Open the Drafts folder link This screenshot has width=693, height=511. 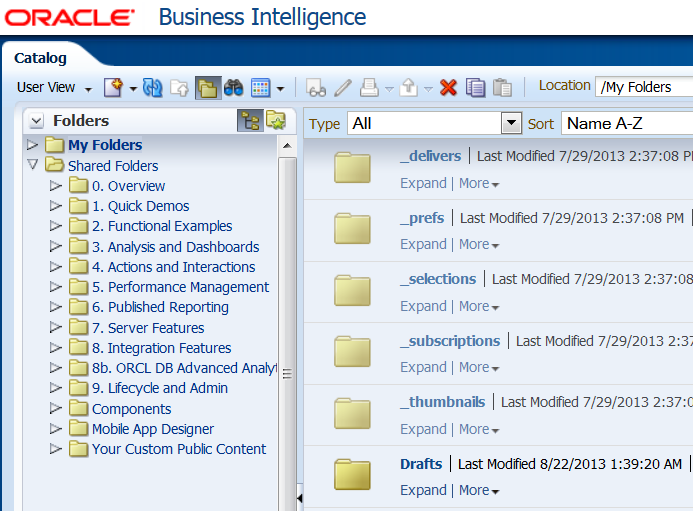click(x=421, y=464)
